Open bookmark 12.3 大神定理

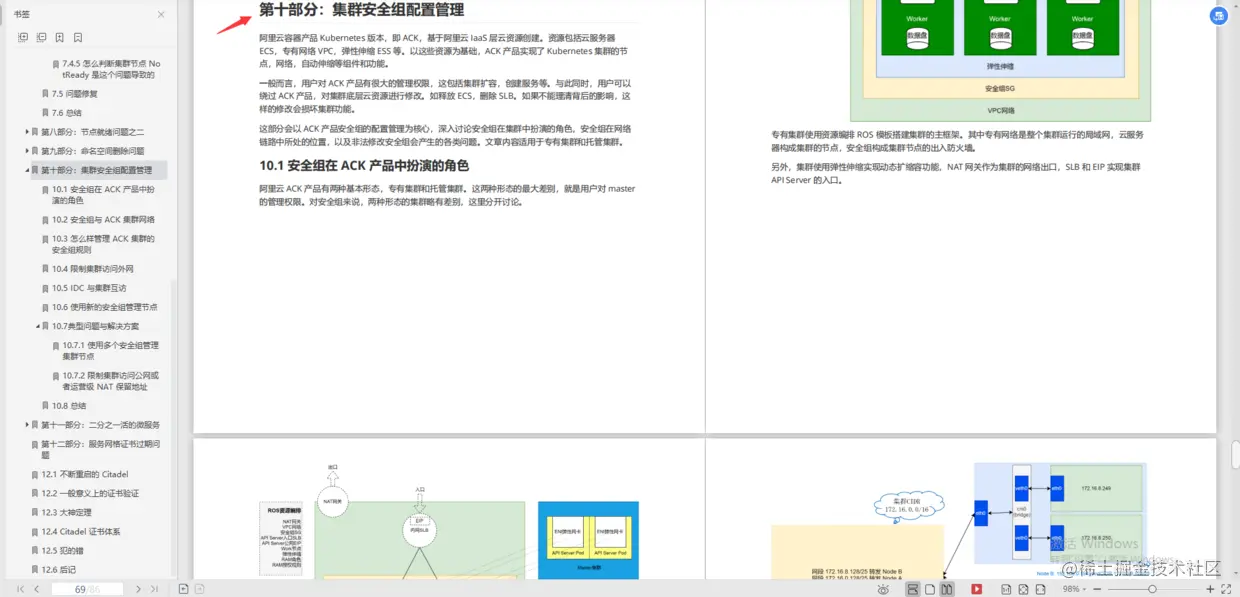click(66, 512)
